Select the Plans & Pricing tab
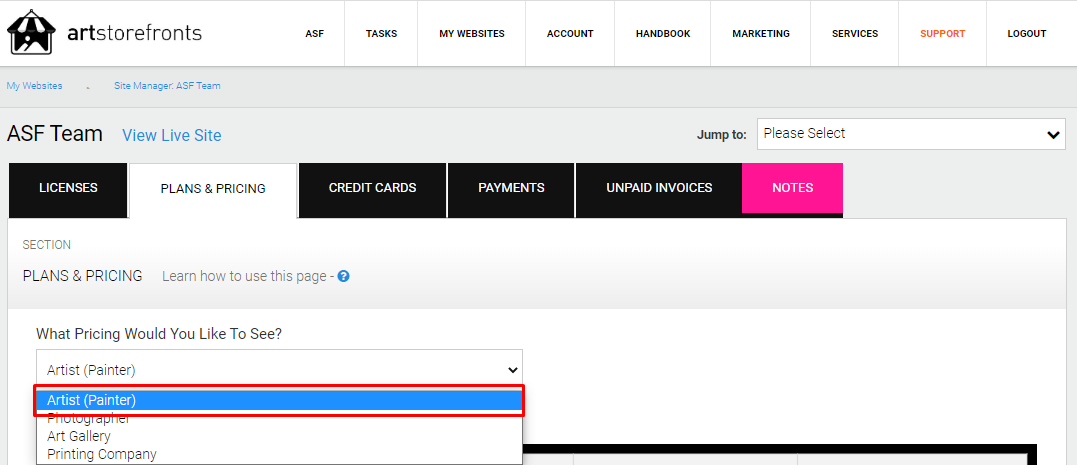Viewport: 1077px width, 465px height. (213, 189)
